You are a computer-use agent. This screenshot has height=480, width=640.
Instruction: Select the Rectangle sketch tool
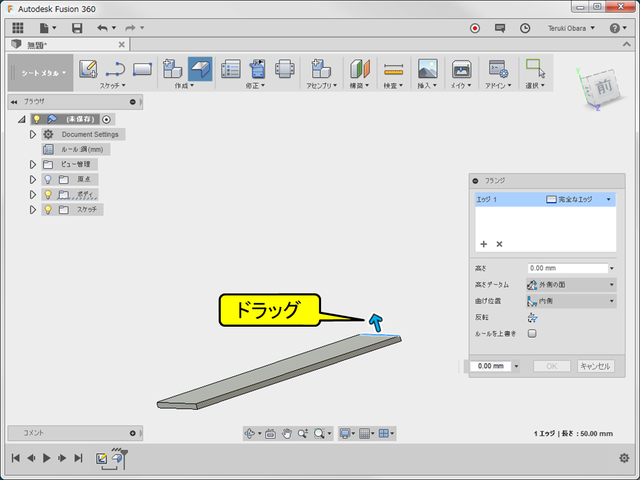click(x=142, y=69)
